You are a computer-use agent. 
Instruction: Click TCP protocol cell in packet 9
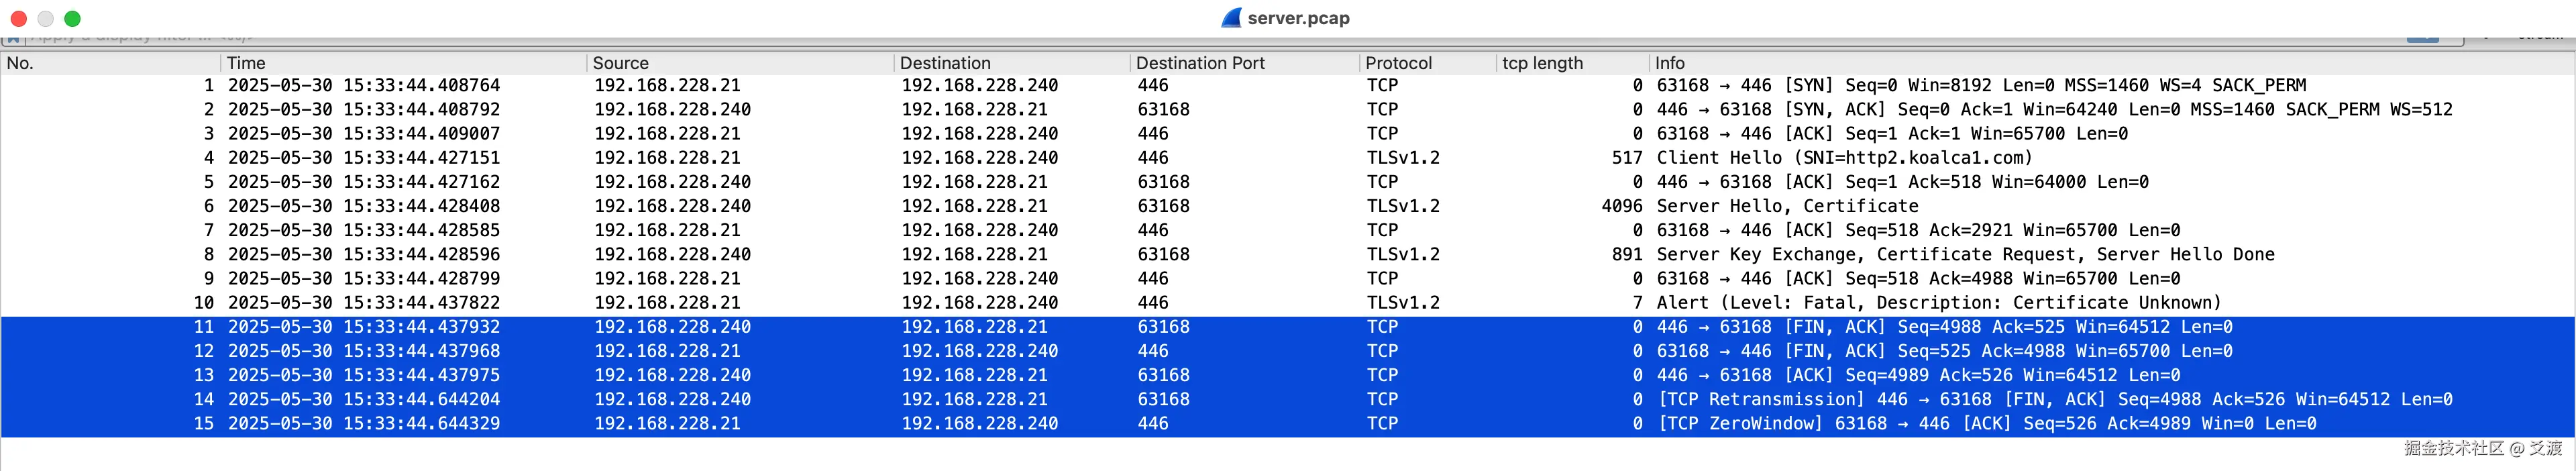click(x=1383, y=279)
